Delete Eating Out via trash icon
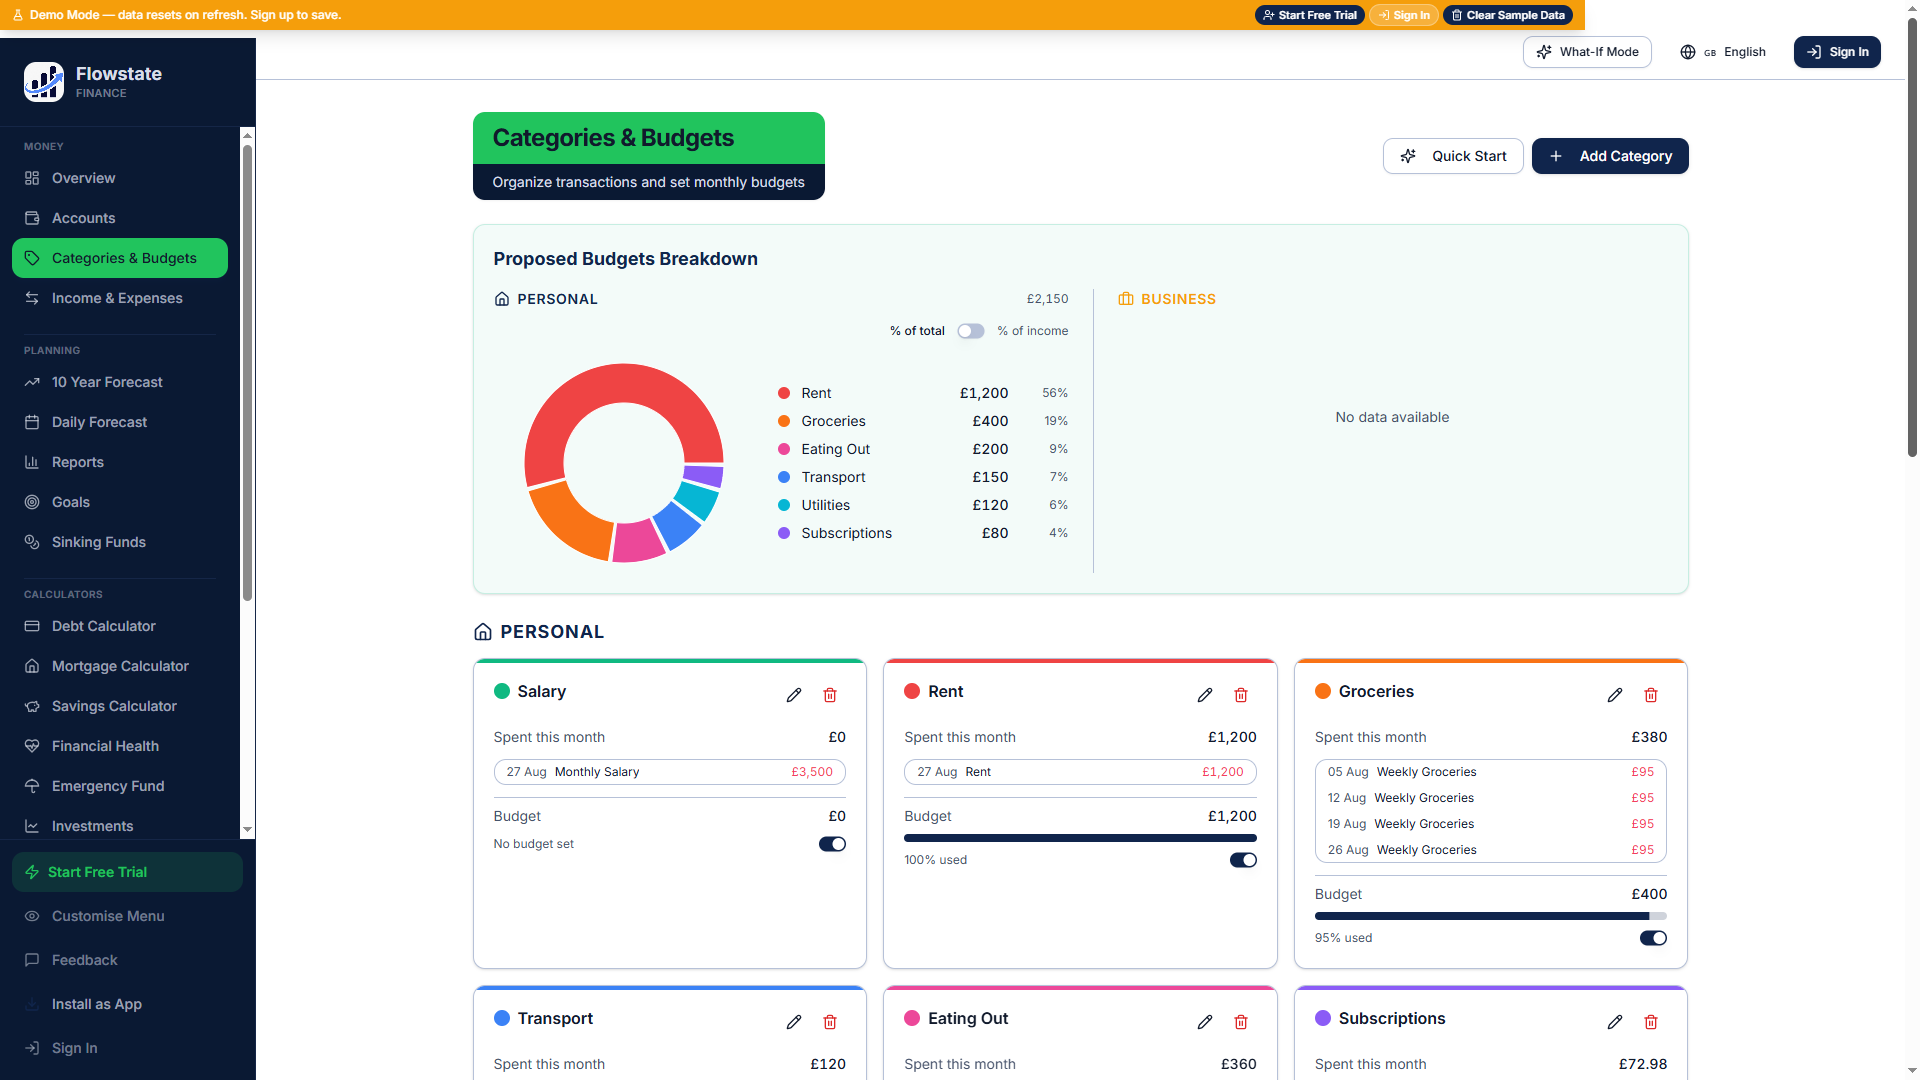 click(1241, 1022)
